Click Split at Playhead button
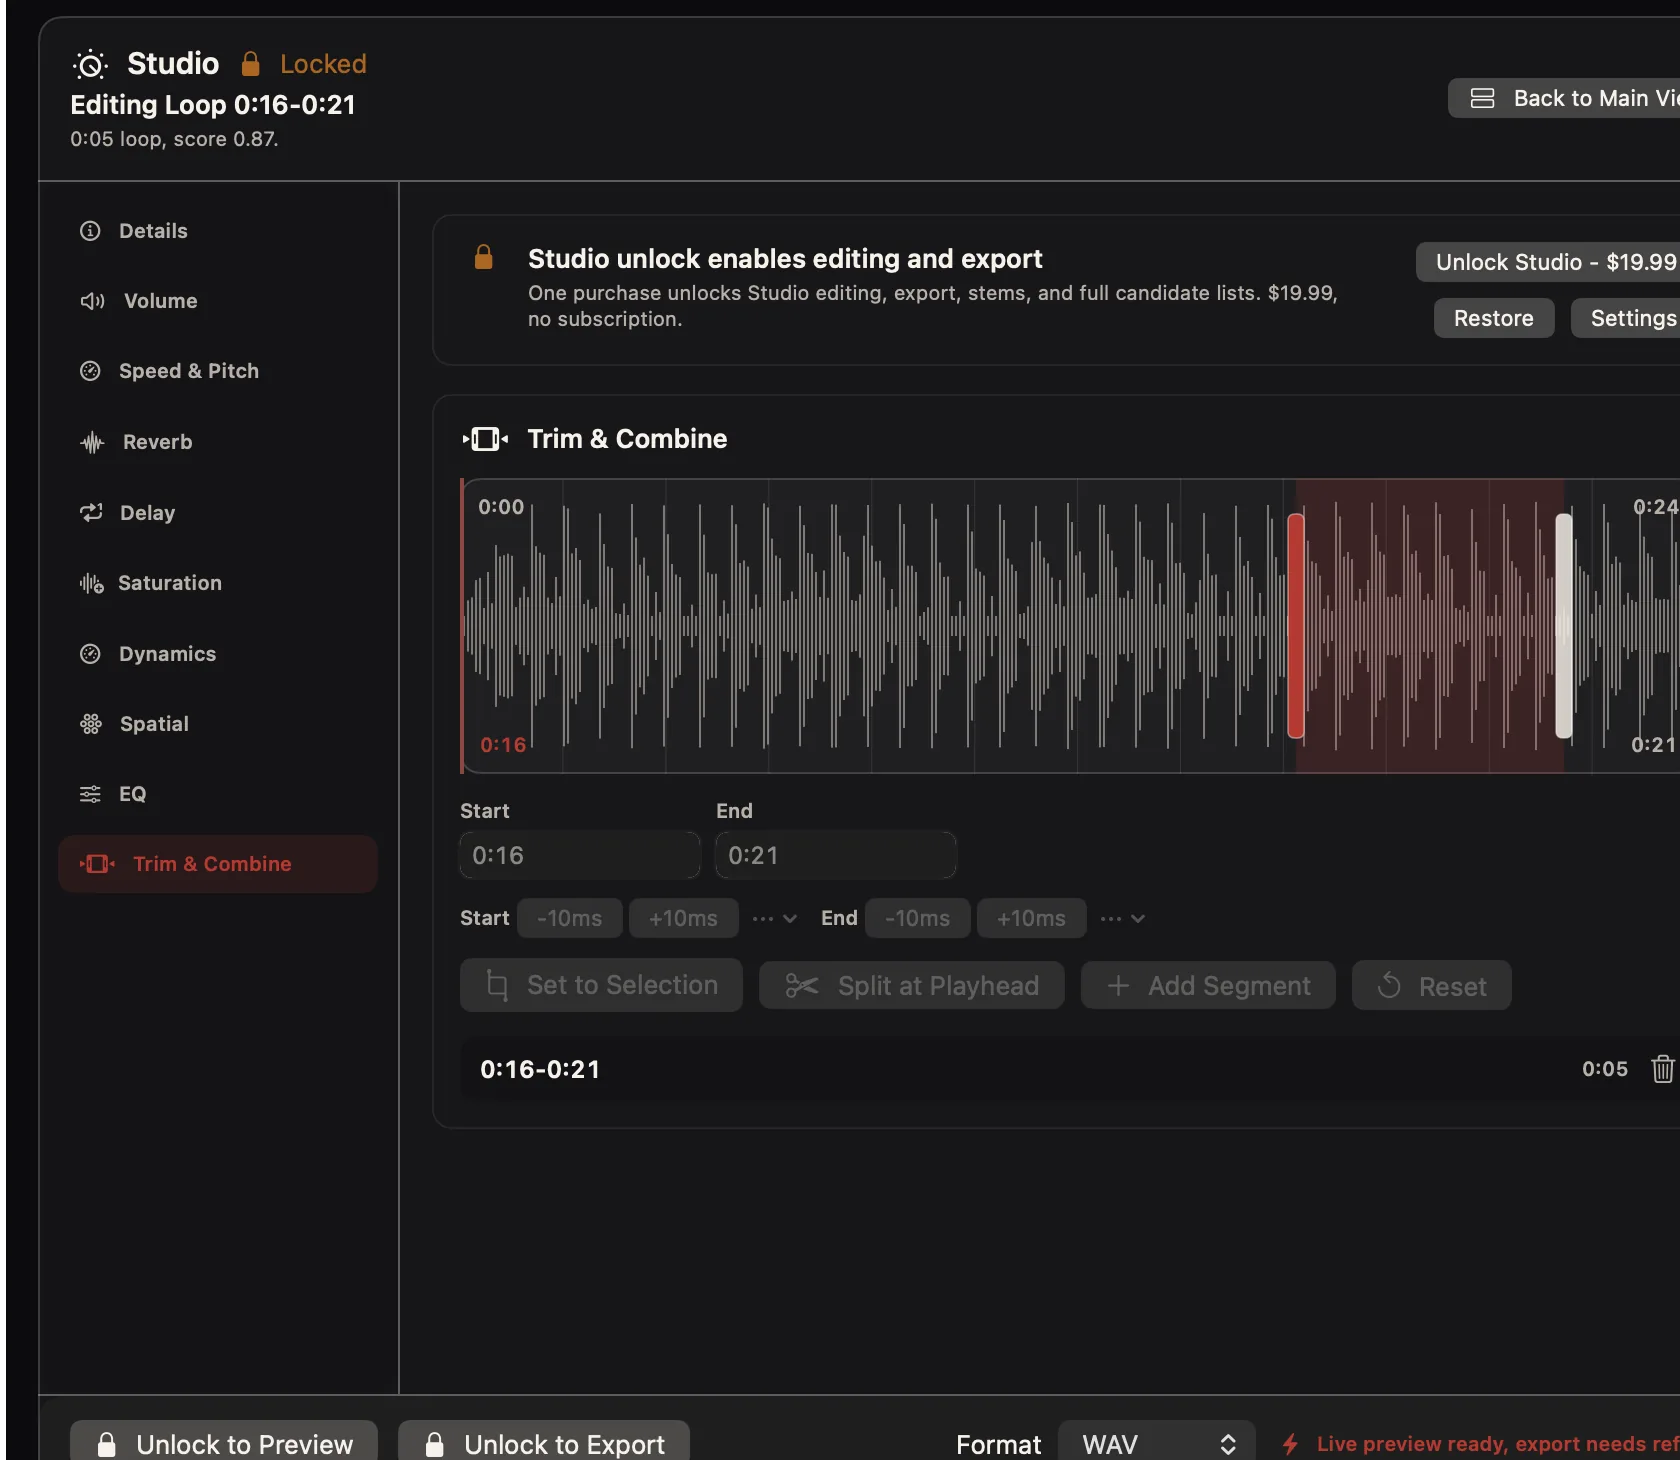 coord(912,985)
